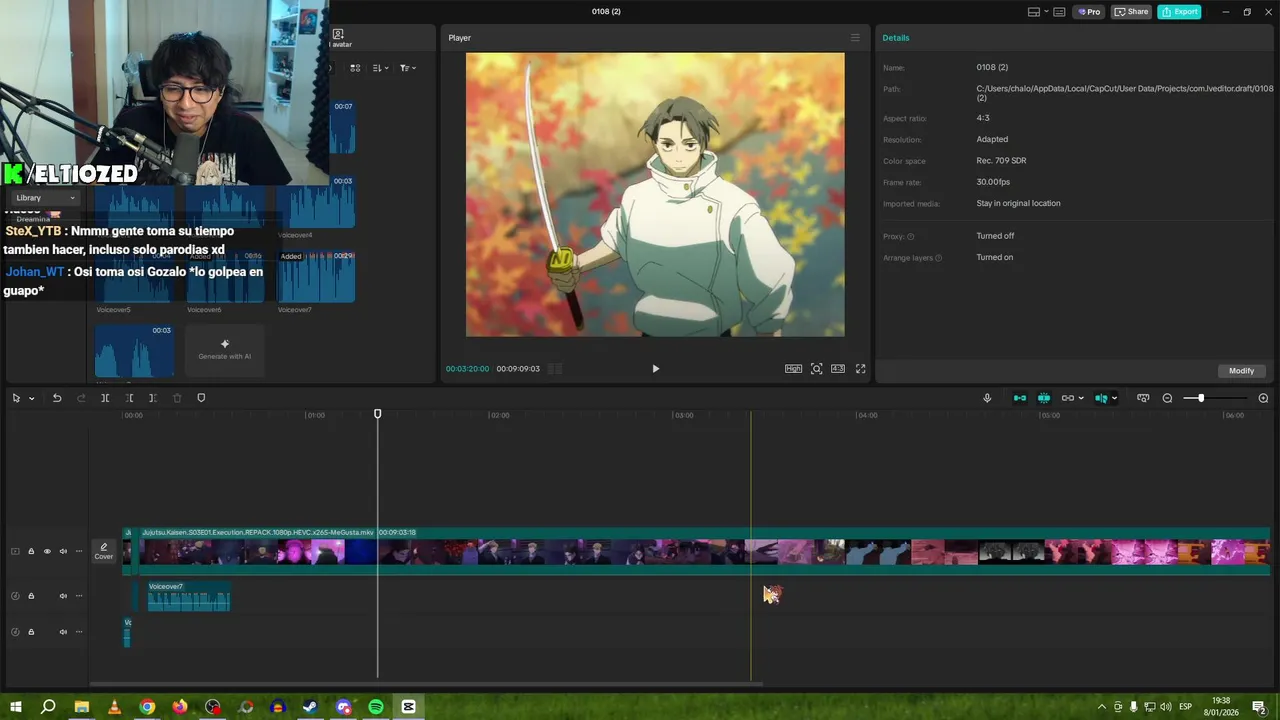This screenshot has width=1280, height=720.
Task: Open the Player panel menu icon
Action: [x=855, y=38]
